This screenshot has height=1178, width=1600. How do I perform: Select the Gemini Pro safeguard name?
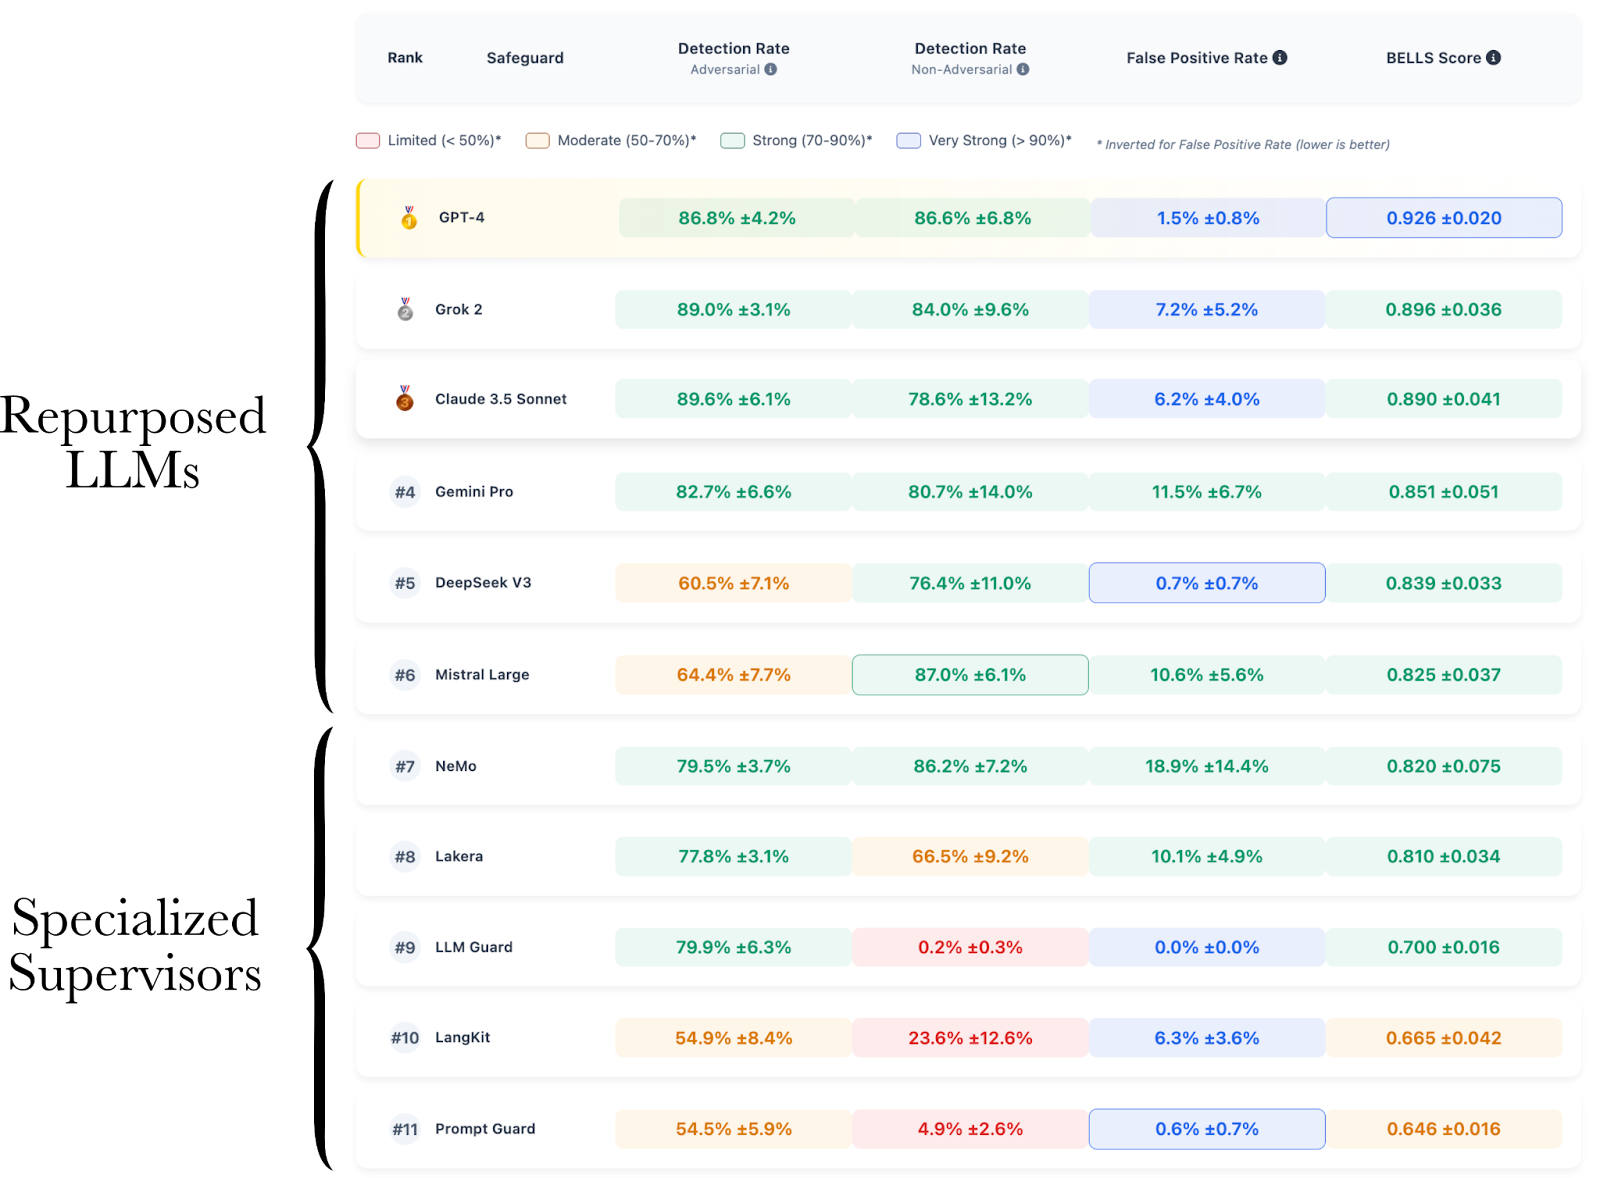pos(474,492)
